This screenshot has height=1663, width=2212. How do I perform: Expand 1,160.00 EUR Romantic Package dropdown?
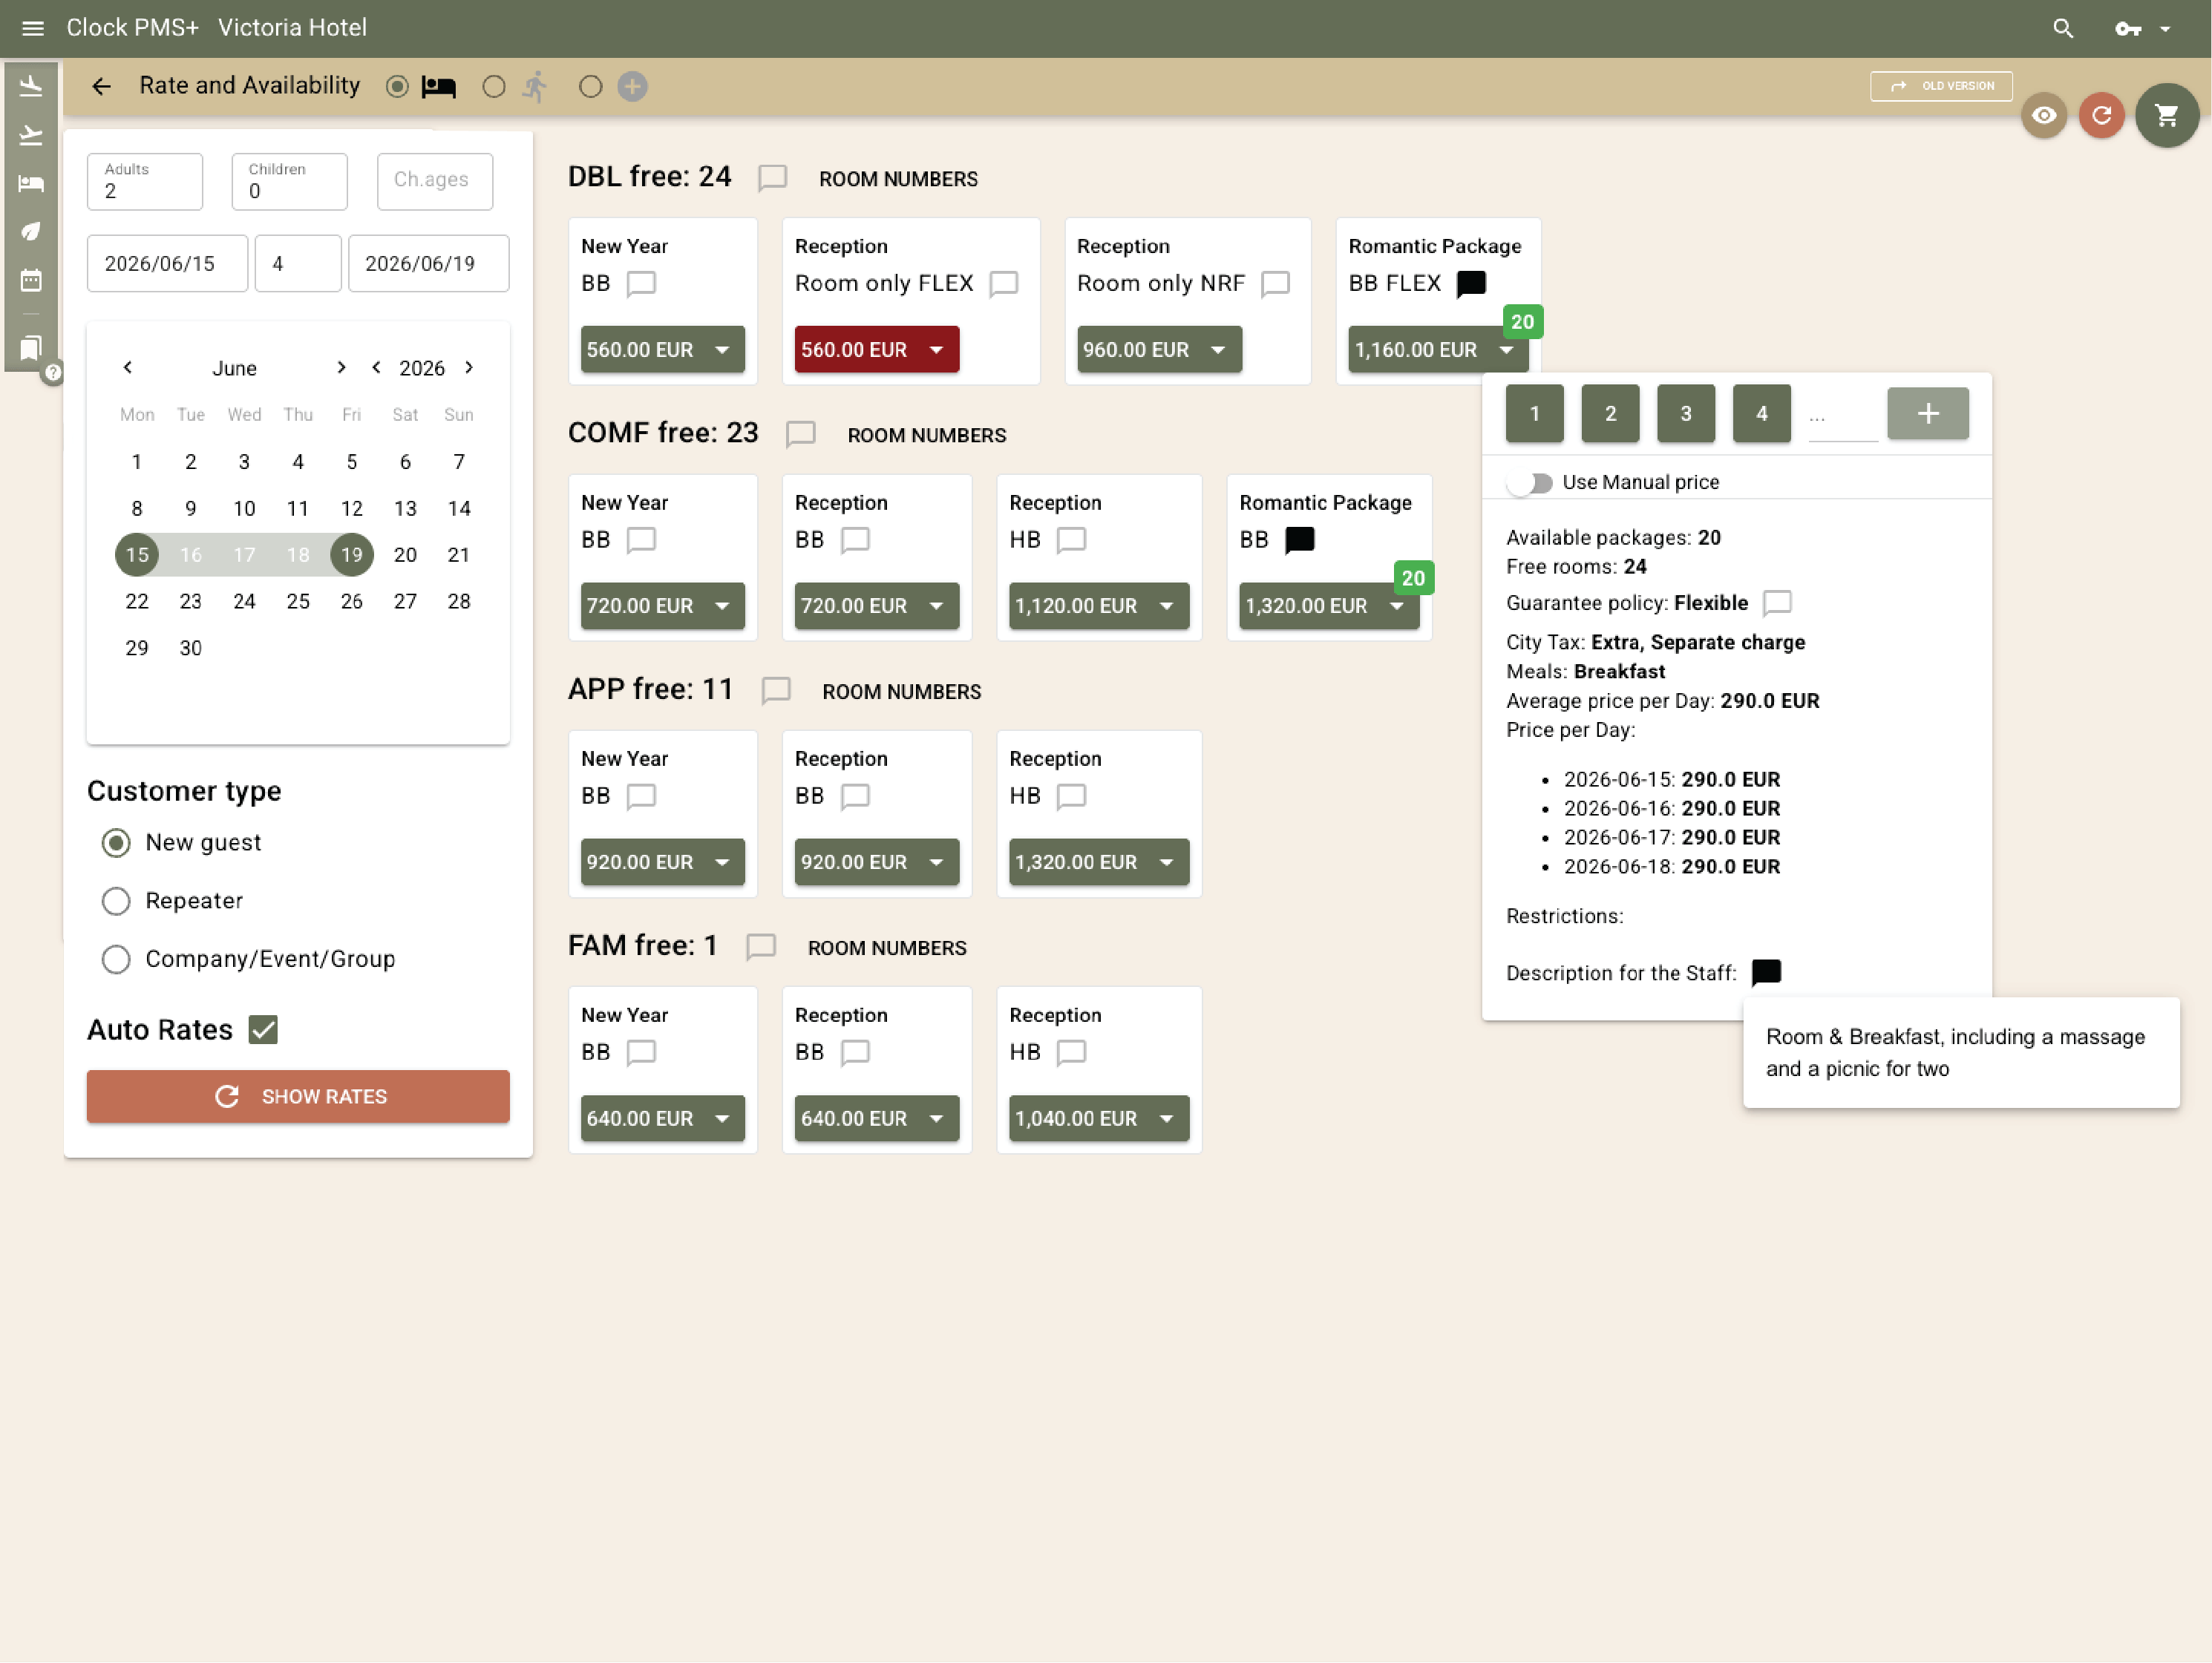1437,350
